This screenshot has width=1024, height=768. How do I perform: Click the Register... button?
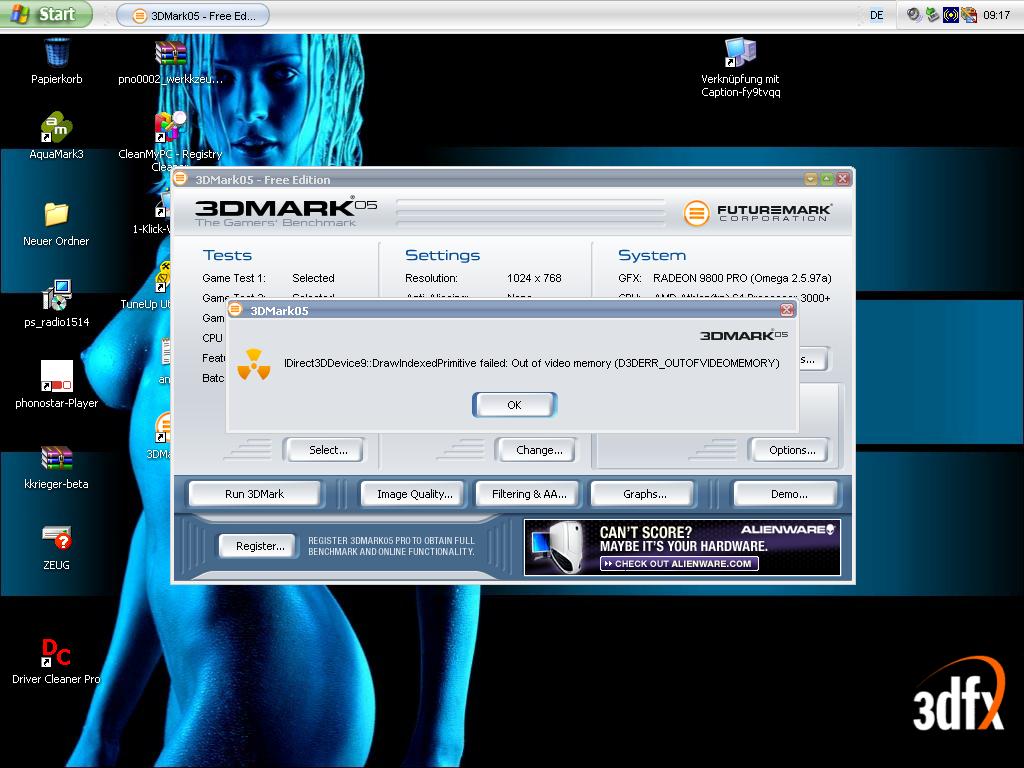[257, 546]
